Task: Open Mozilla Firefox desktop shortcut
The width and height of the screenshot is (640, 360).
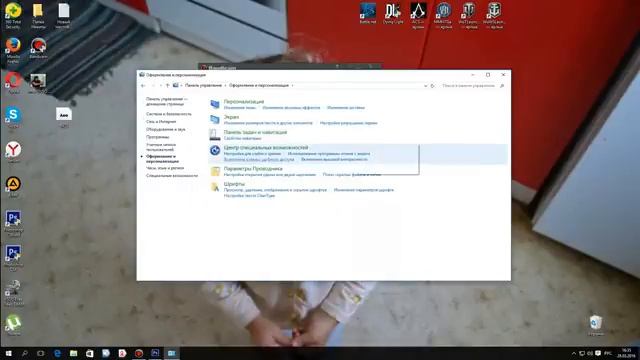Action: pyautogui.click(x=13, y=50)
